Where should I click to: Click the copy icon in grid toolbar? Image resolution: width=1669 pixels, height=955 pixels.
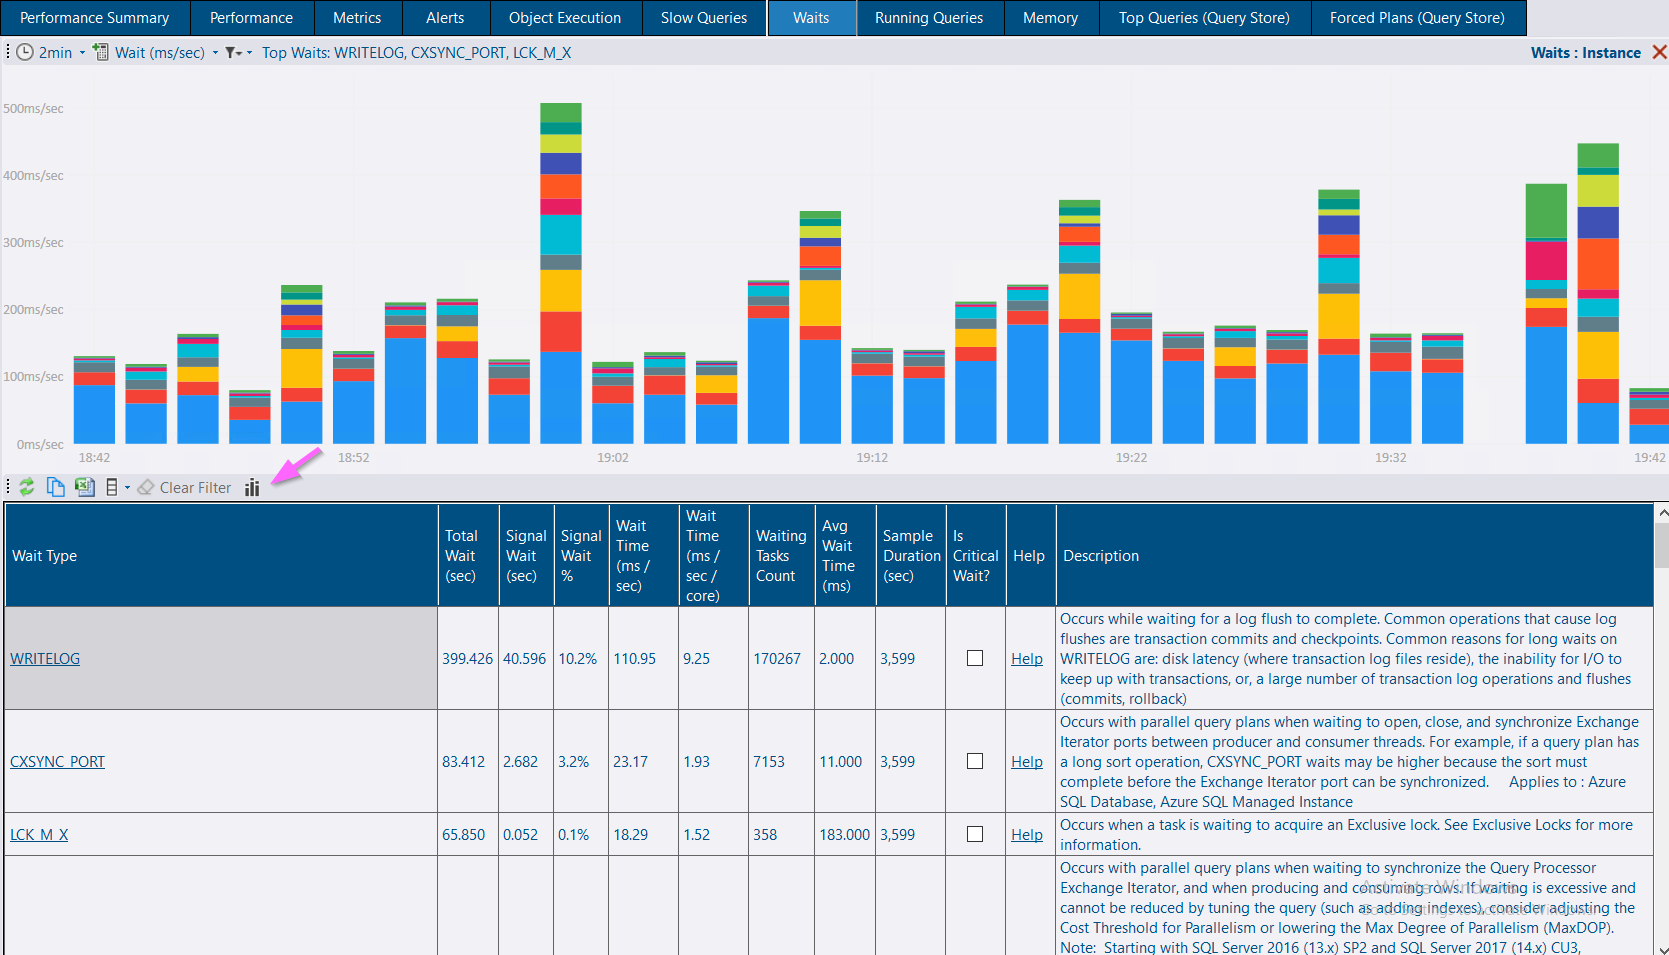56,487
